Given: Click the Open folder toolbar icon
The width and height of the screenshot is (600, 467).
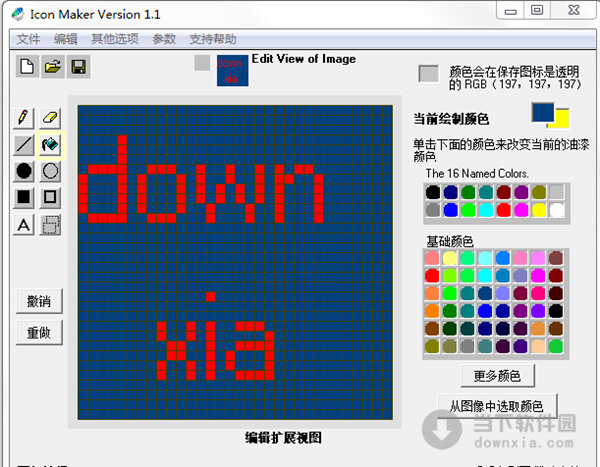Looking at the screenshot, I should click(53, 67).
